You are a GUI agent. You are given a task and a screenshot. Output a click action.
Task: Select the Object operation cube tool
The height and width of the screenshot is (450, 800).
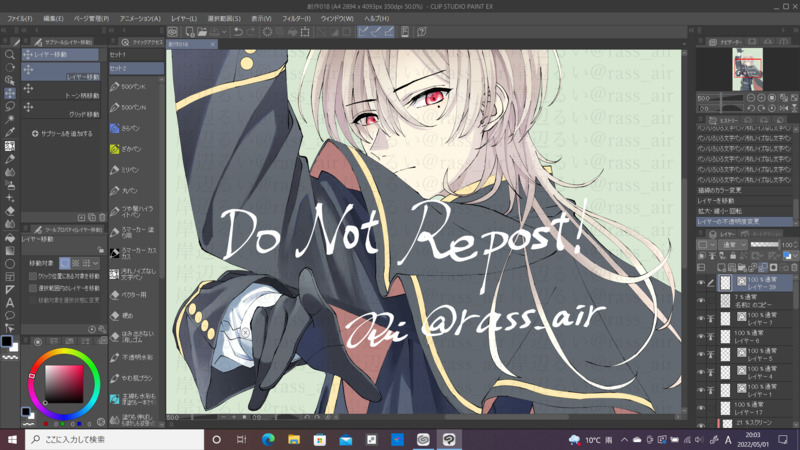(9, 80)
